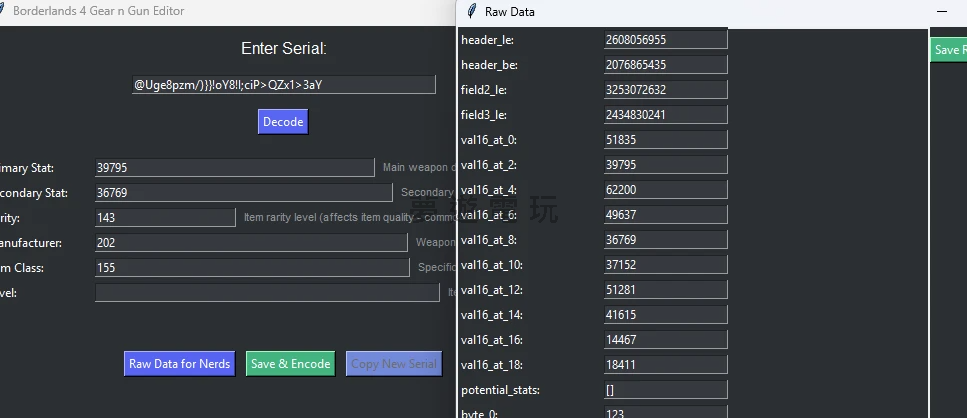The image size is (967, 418).
Task: Click Save & Encode button
Action: (x=290, y=364)
